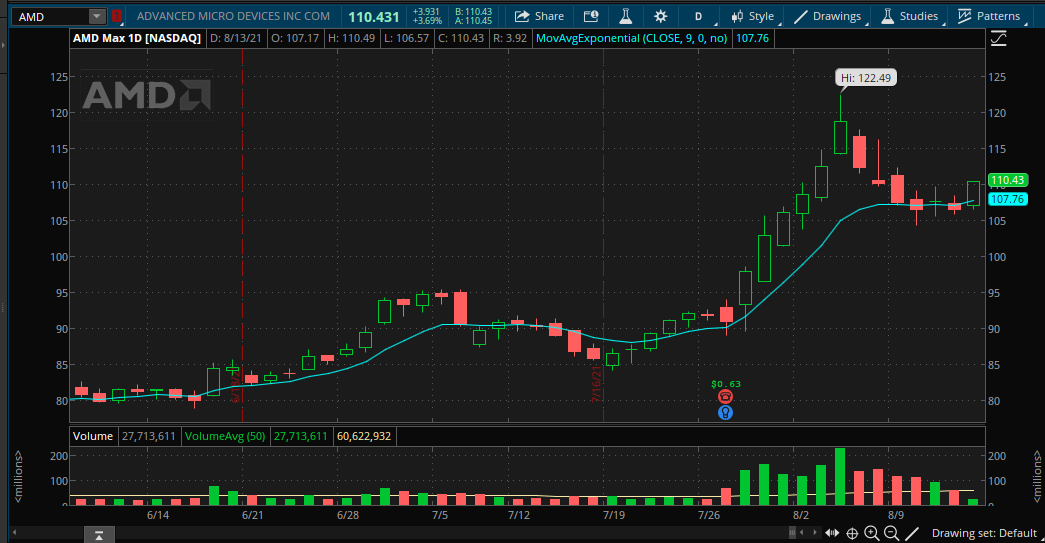
Task: Click the 7/19 date on time axis
Action: click(614, 515)
